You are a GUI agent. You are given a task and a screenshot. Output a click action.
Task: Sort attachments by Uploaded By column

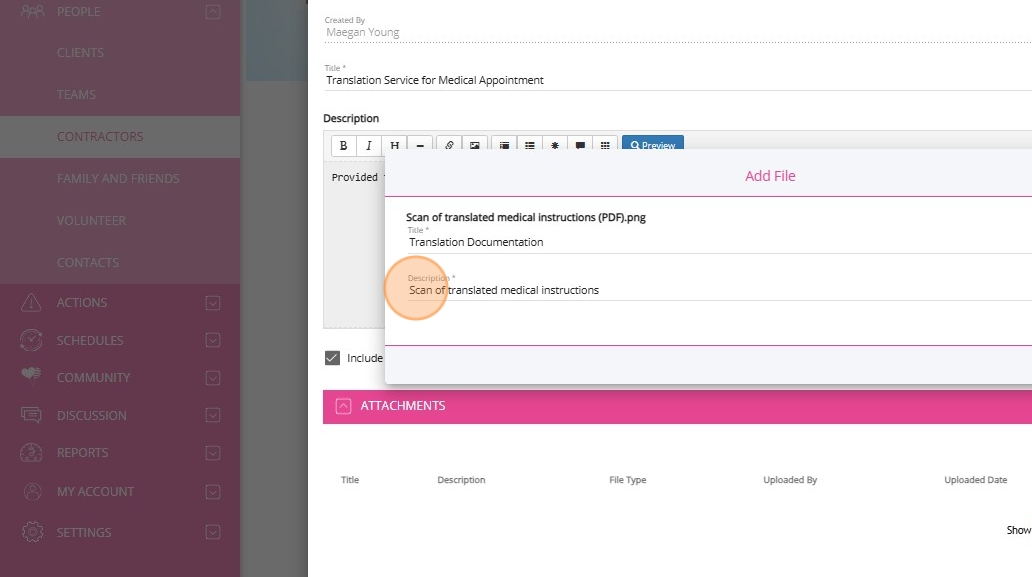click(790, 480)
